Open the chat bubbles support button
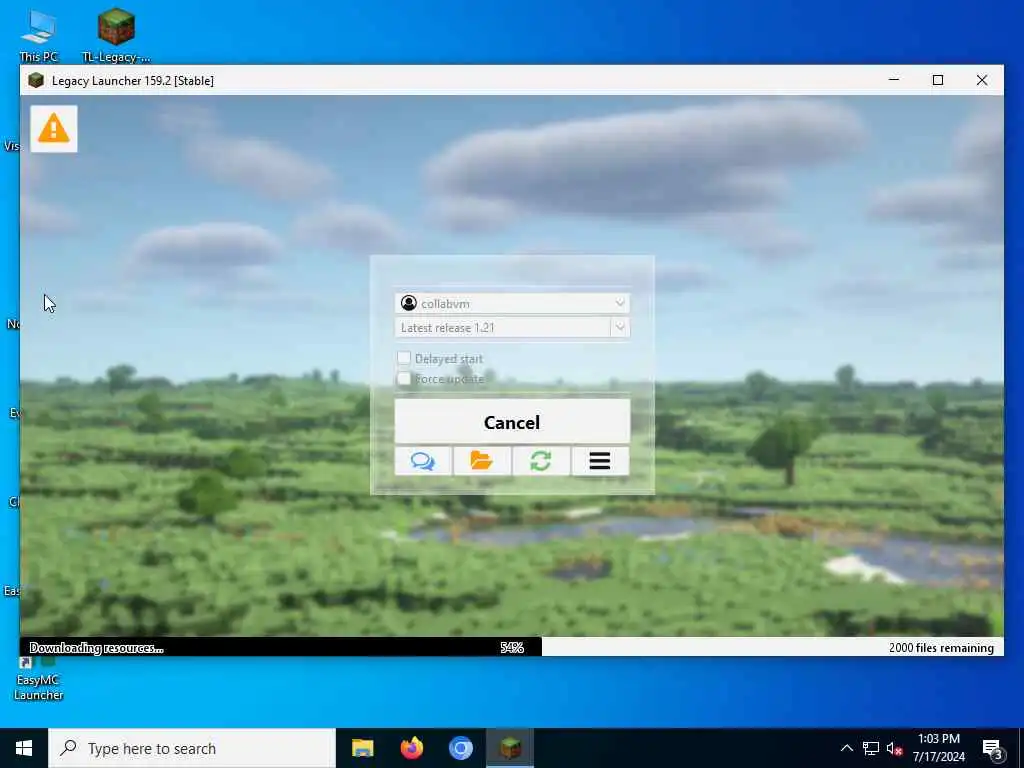The width and height of the screenshot is (1024, 768). point(423,461)
